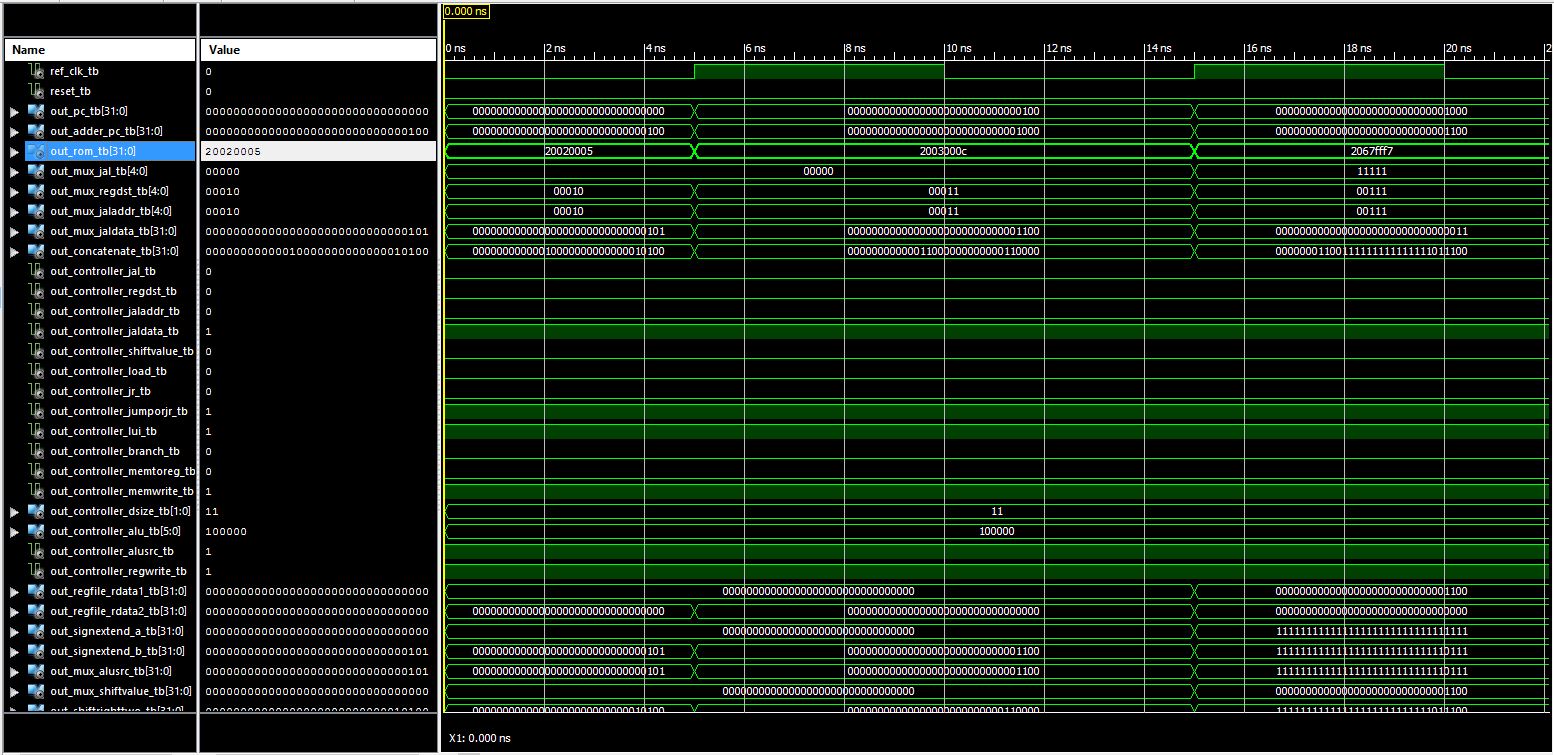Expand the out_regfile_rdata2_tb[31:0] bus
Screen dimensions: 1554x755
click(14, 611)
